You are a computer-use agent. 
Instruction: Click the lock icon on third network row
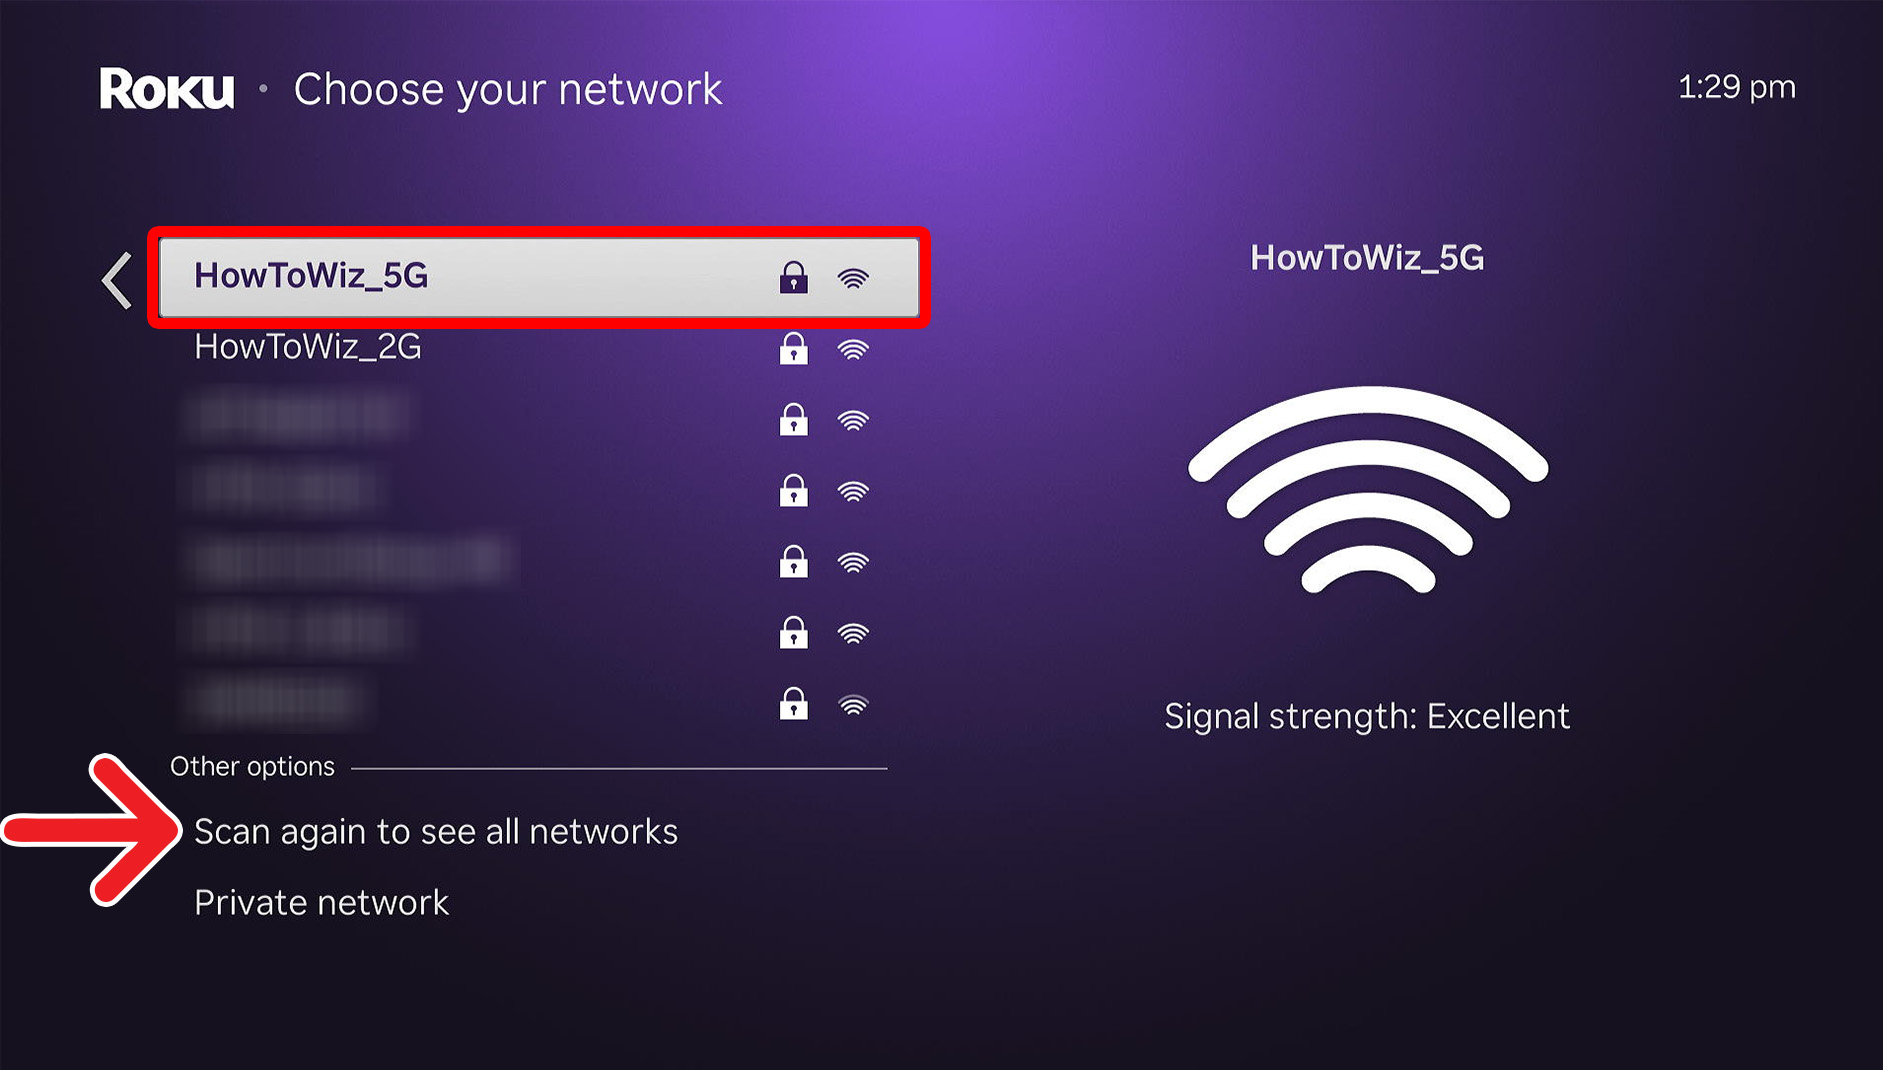coord(793,420)
